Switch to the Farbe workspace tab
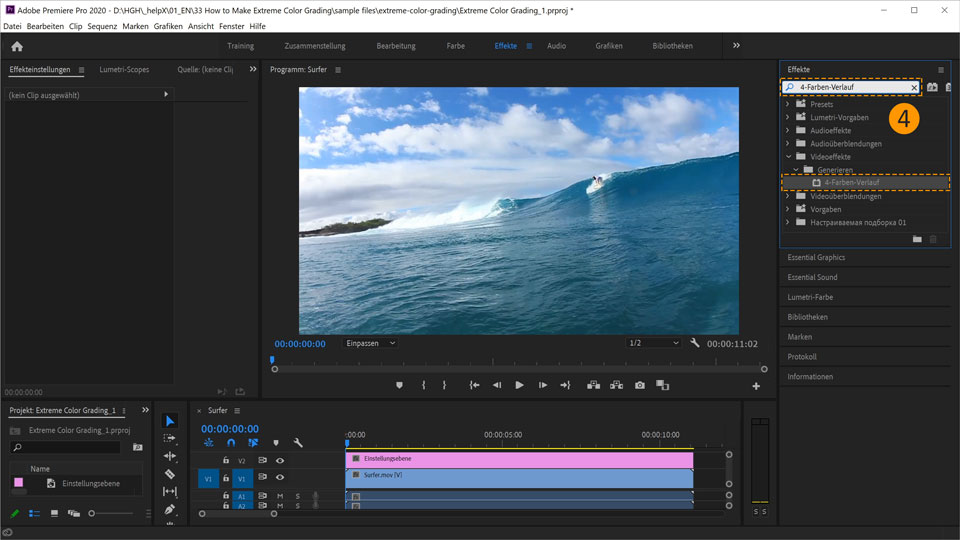 [455, 46]
